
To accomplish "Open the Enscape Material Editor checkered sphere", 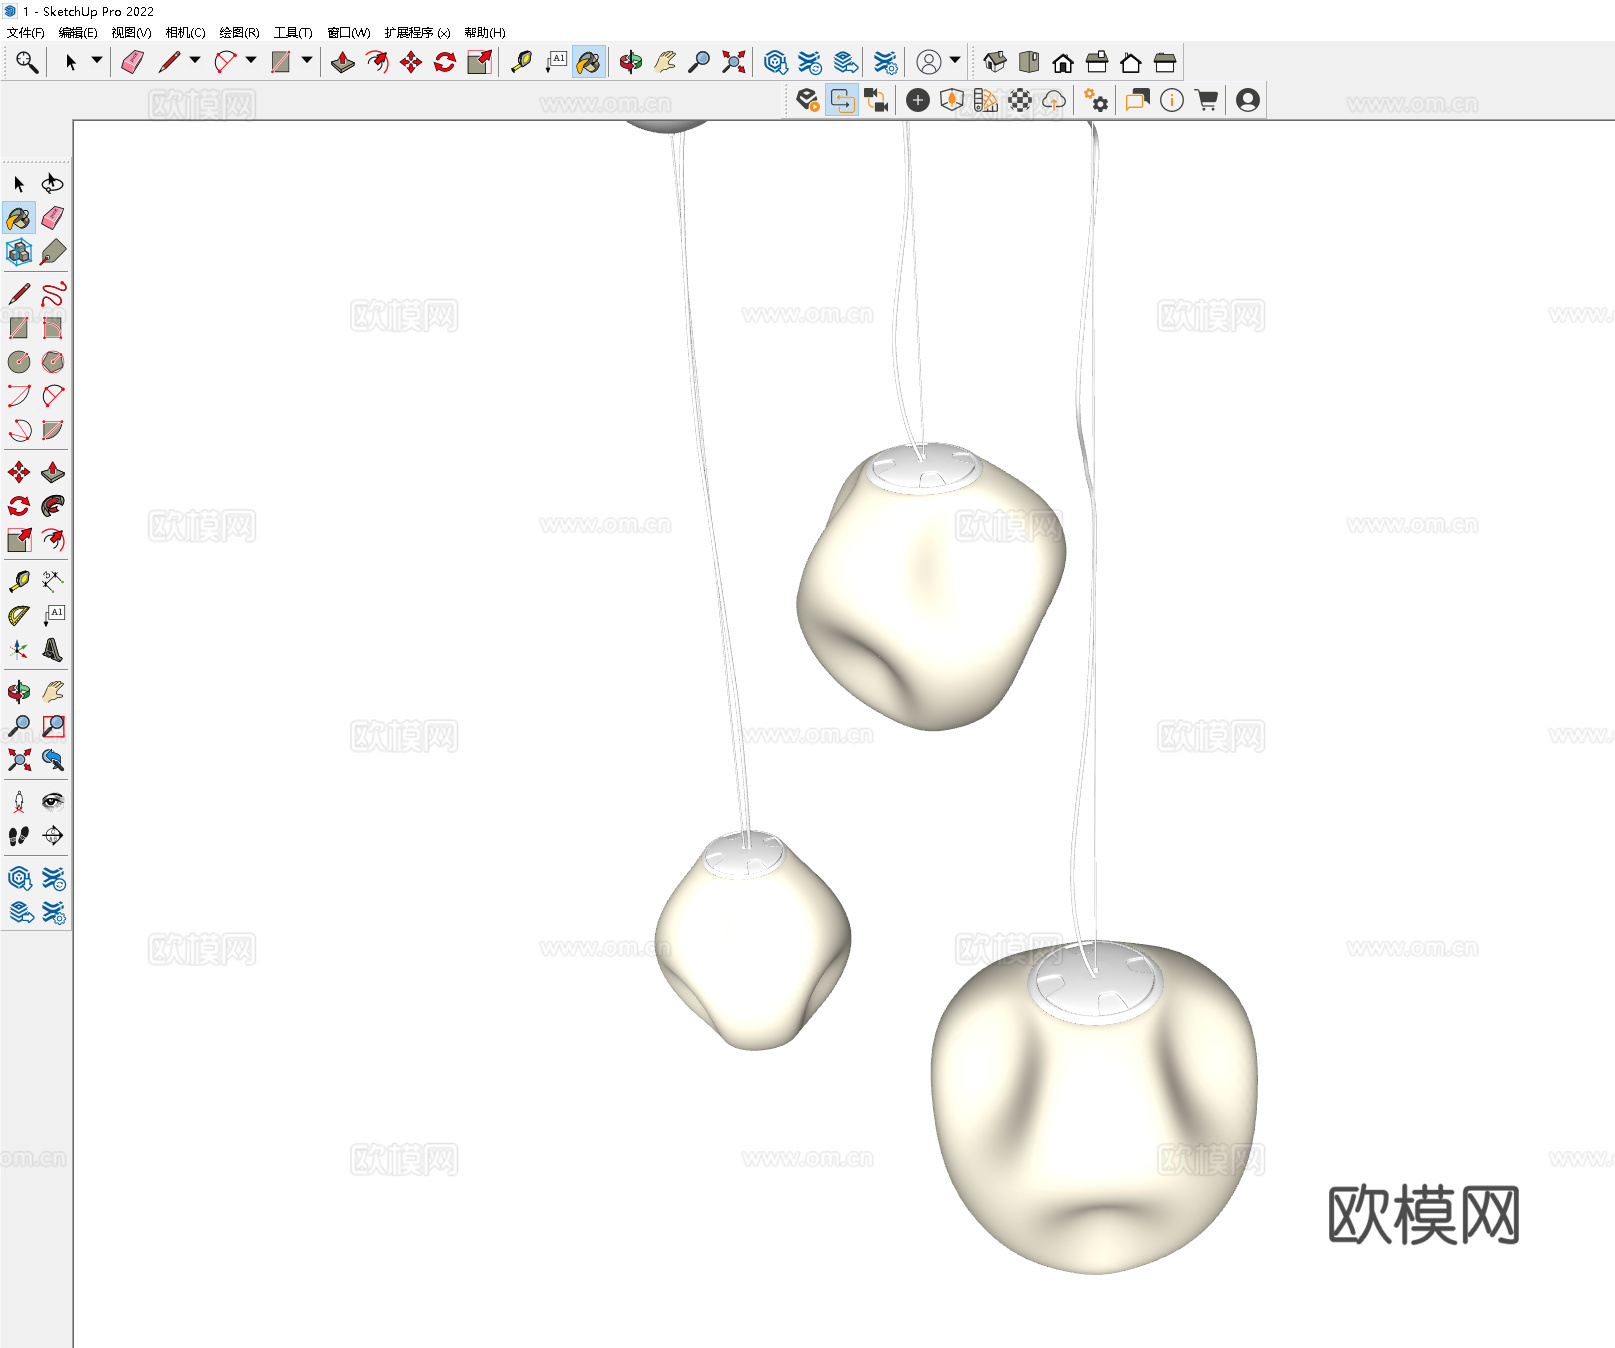I will (1020, 100).
